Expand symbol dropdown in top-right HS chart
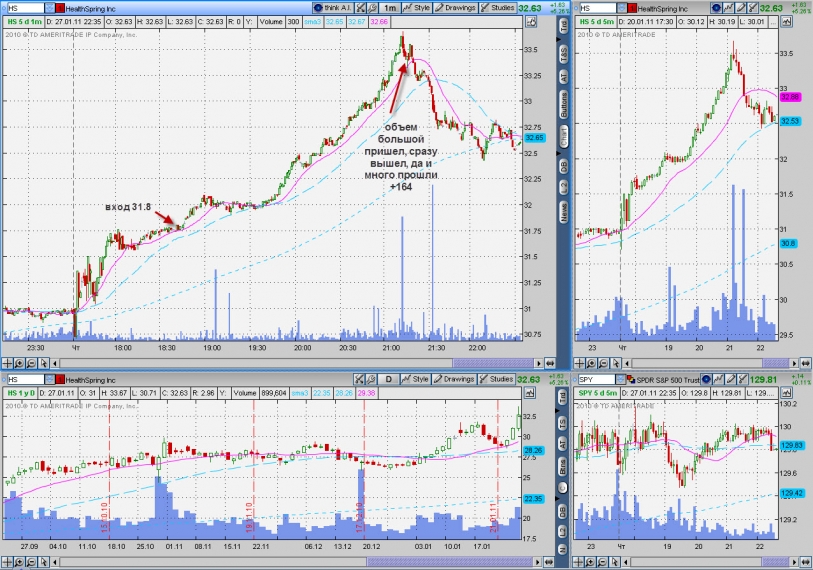The image size is (813, 570). (x=621, y=8)
